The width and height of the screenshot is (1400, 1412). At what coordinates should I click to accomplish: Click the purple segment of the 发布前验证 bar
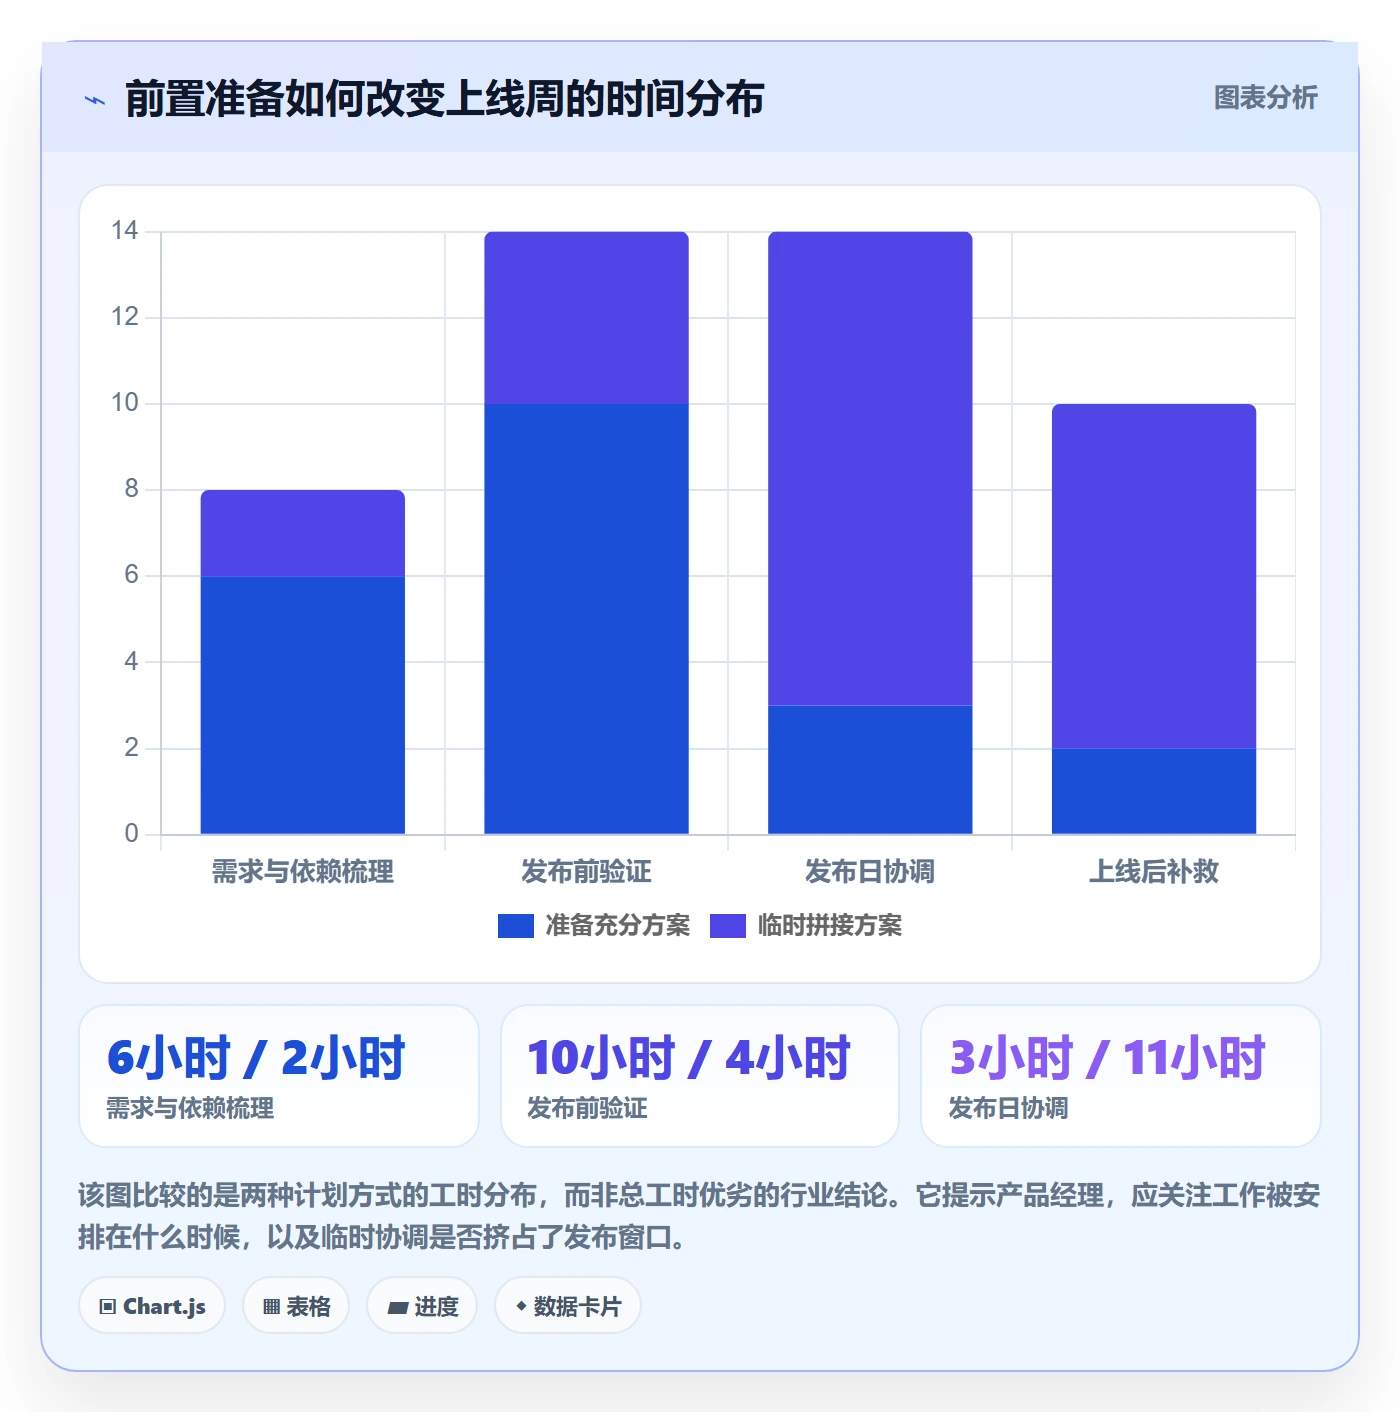tap(587, 318)
